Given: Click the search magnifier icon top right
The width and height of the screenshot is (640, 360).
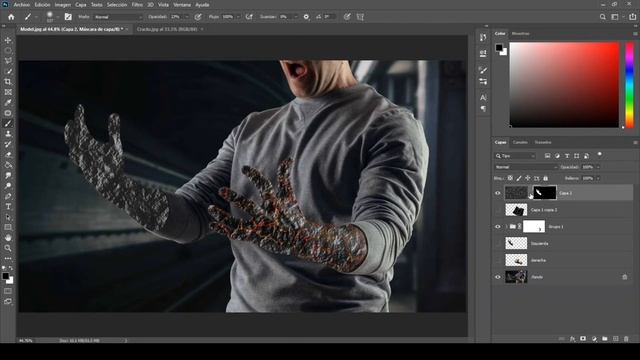Looking at the screenshot, I should pos(602,17).
